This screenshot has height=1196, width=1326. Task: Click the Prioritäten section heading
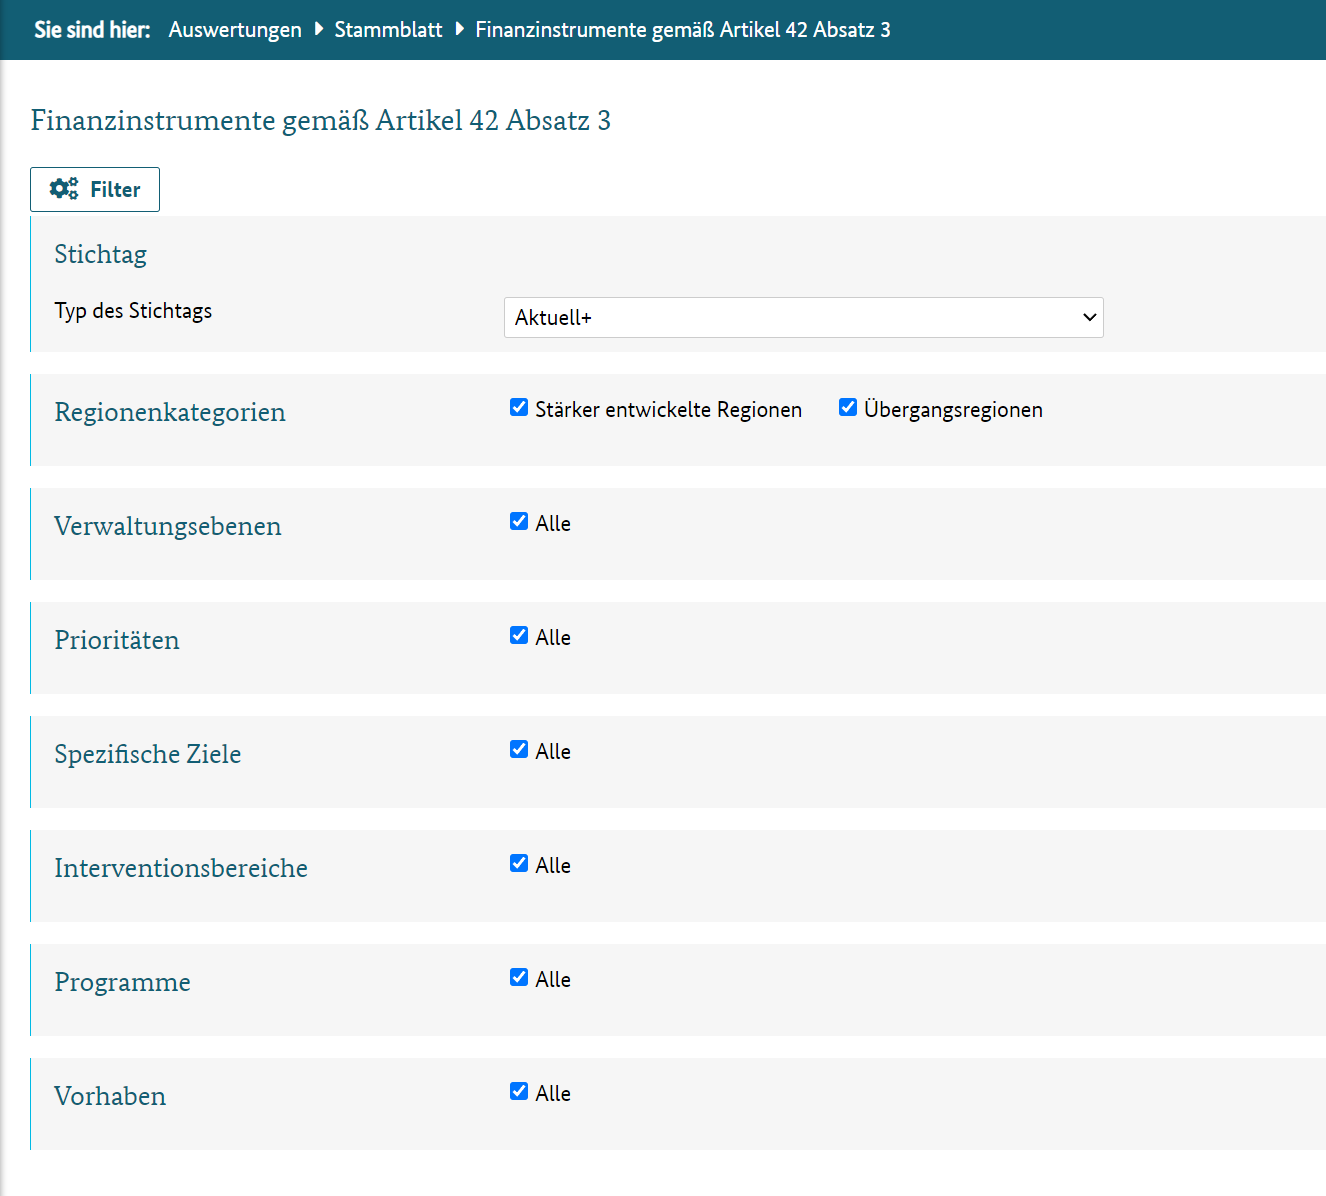pos(117,640)
